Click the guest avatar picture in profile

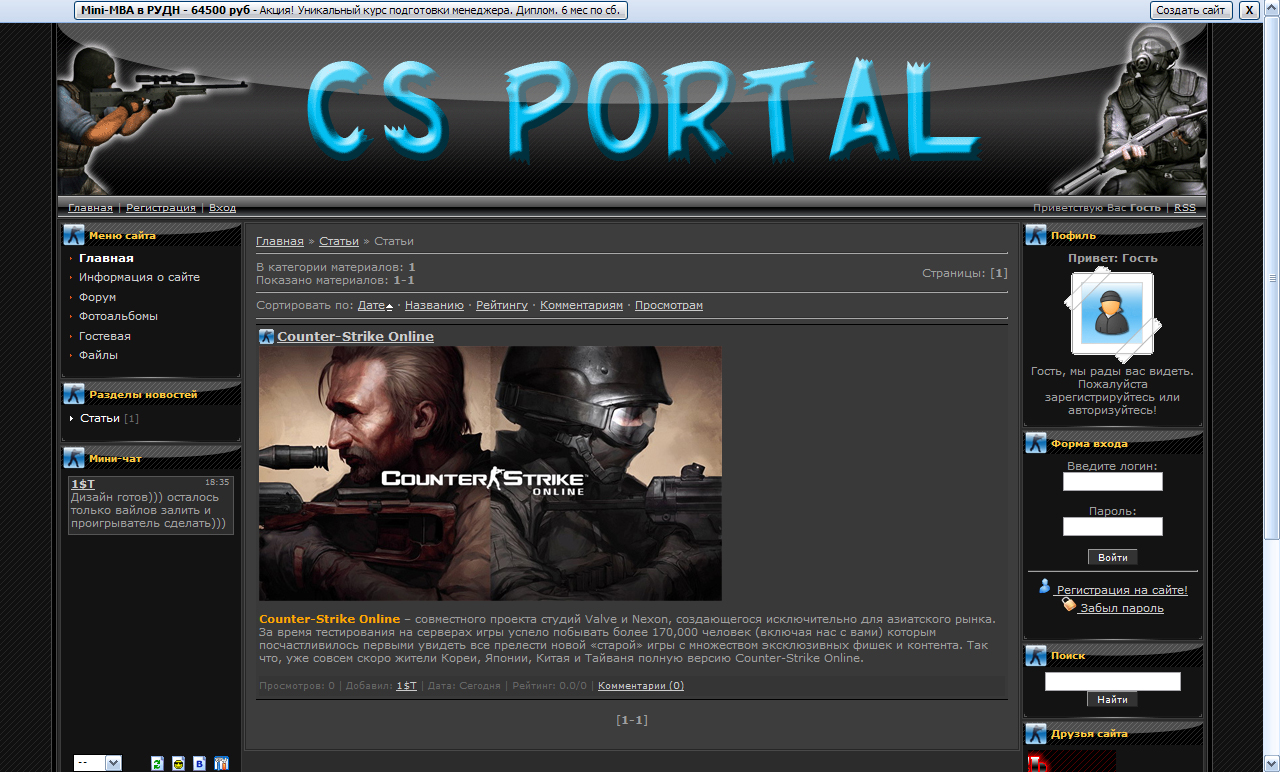pyautogui.click(x=1112, y=314)
